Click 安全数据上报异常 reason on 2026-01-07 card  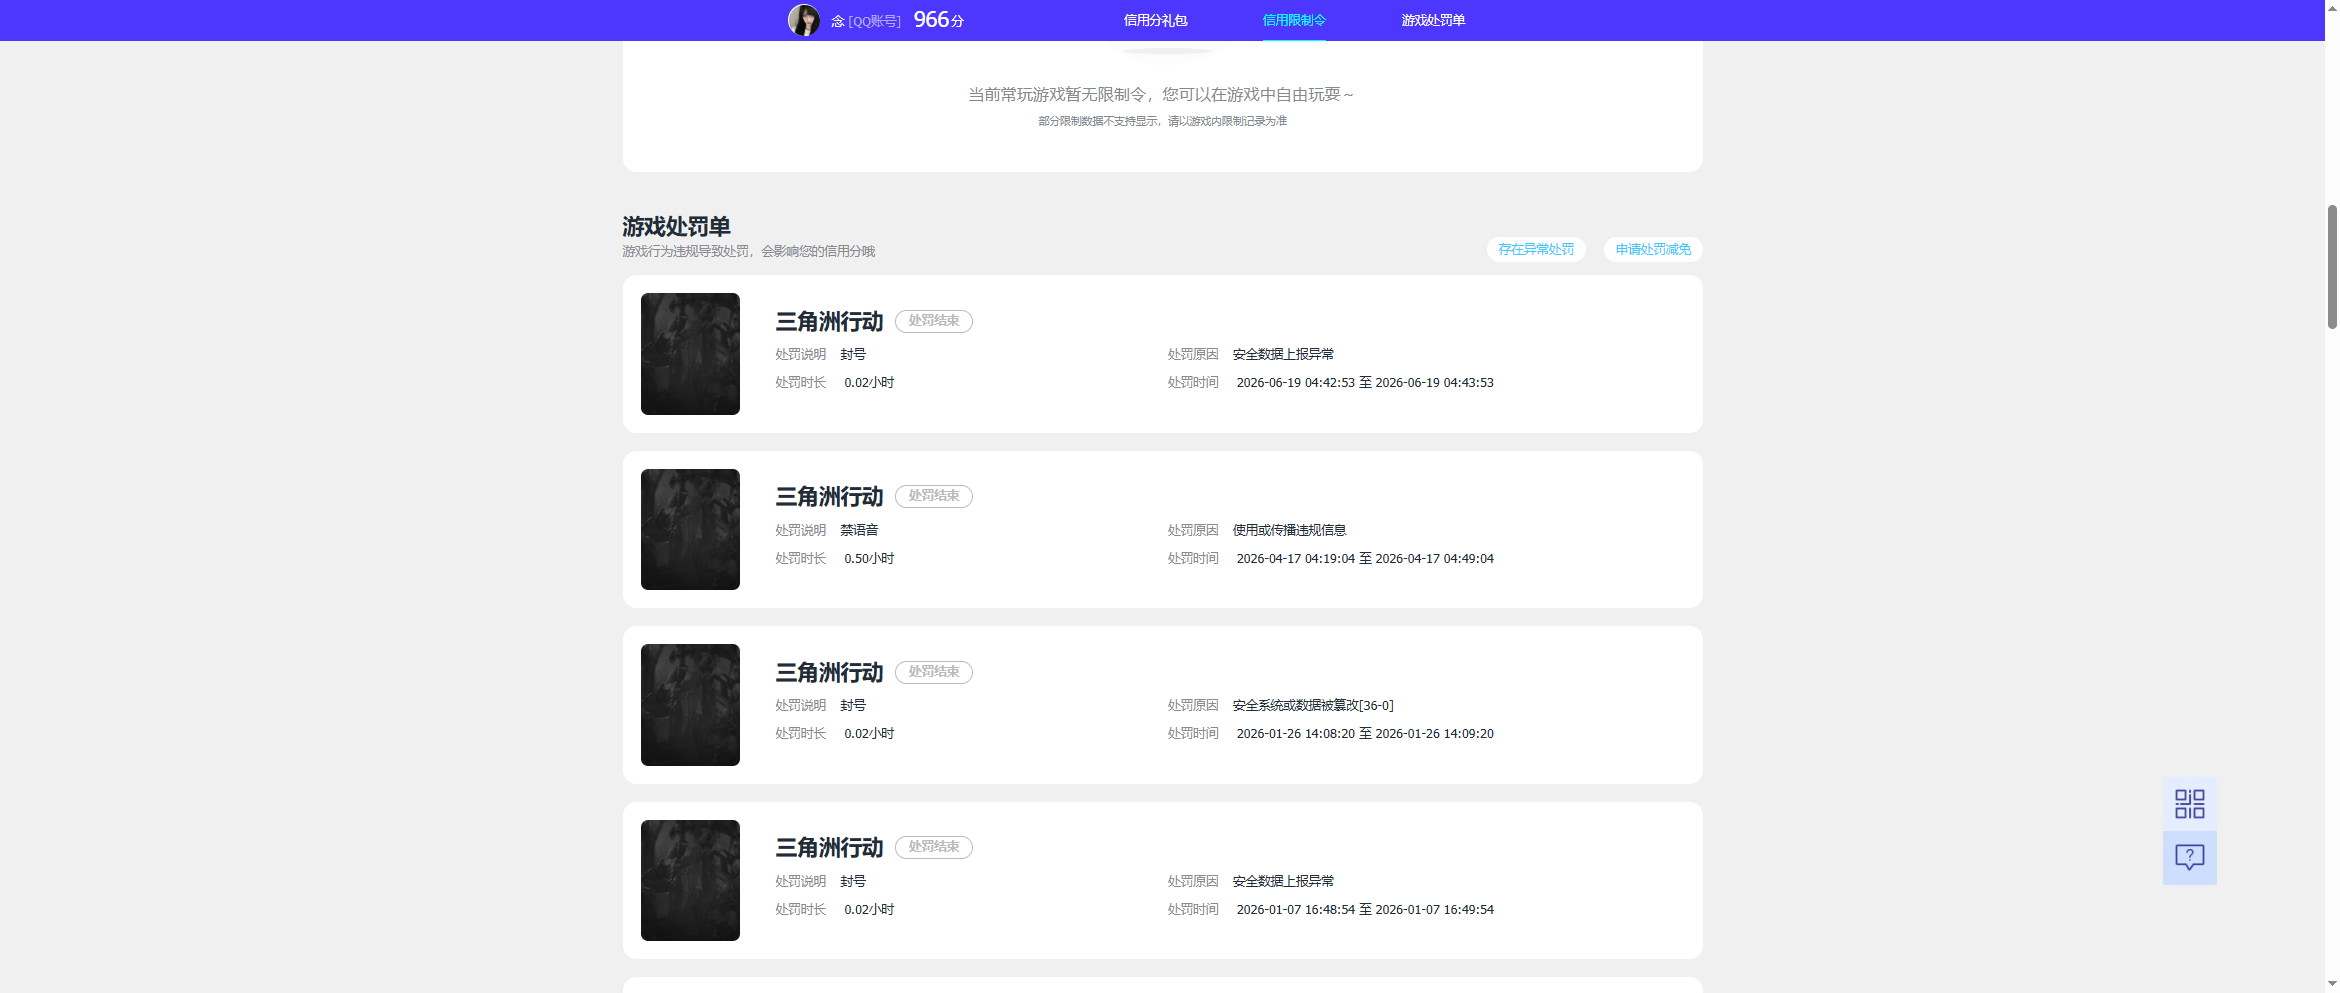(1283, 881)
